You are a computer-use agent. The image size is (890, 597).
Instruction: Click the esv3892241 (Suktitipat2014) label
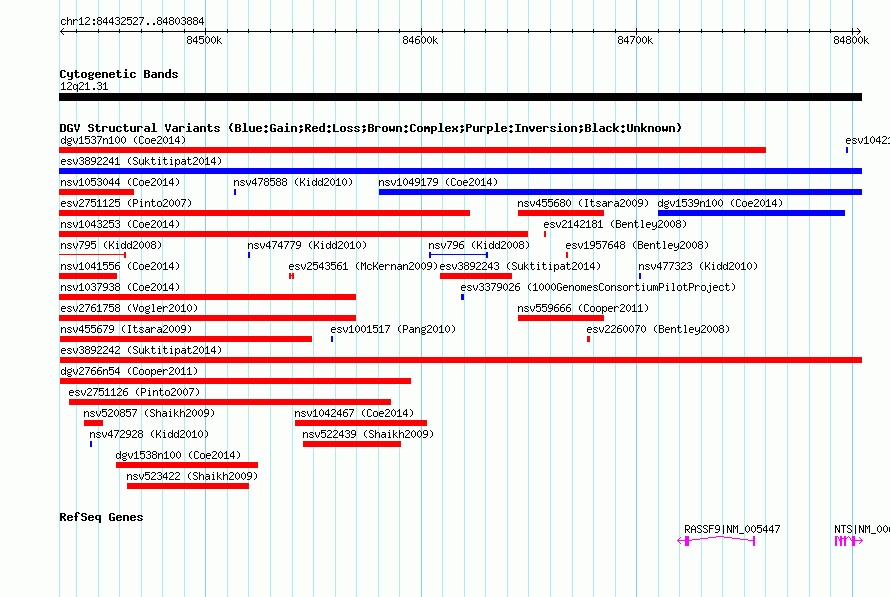[x=141, y=161]
